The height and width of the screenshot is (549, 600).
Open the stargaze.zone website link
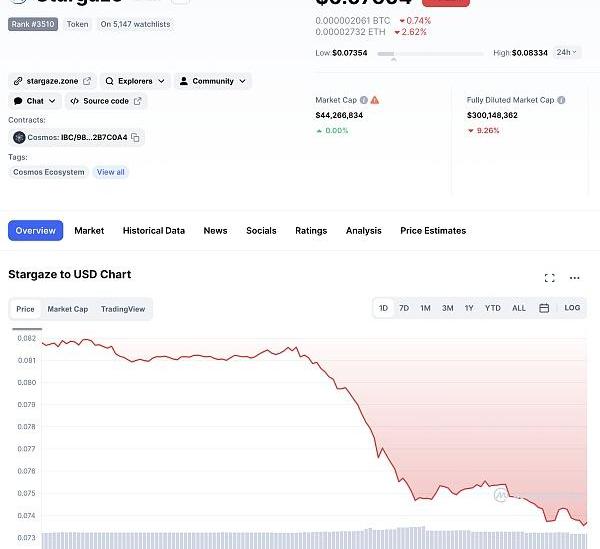(52, 81)
